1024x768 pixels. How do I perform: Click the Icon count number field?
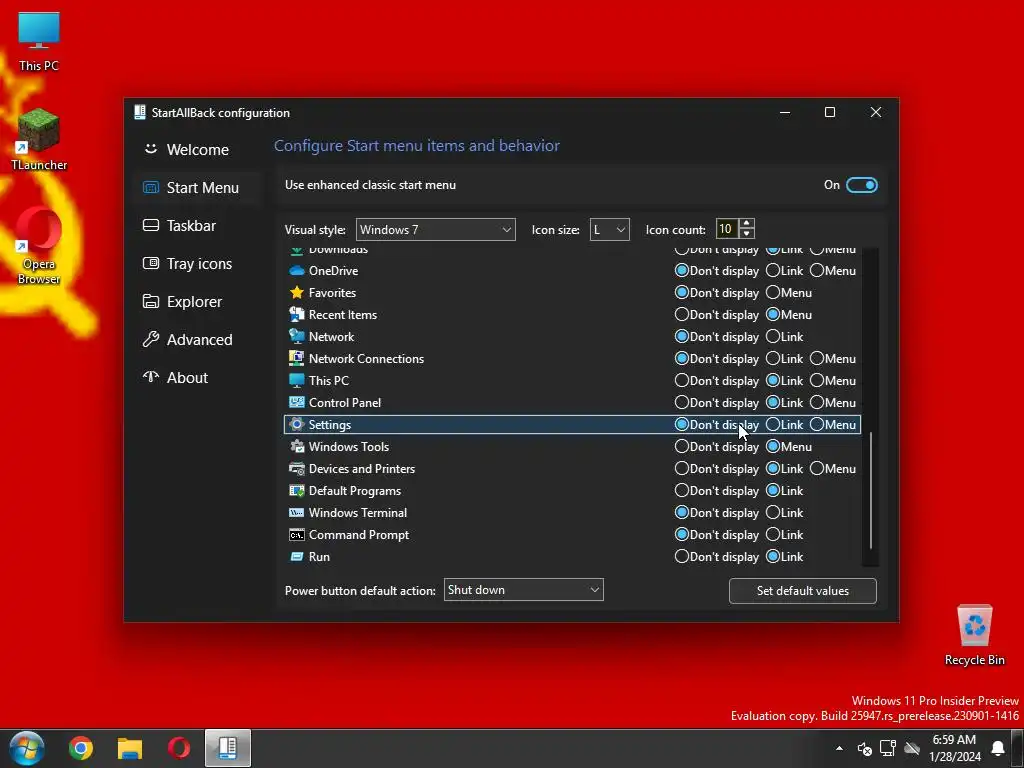point(727,229)
